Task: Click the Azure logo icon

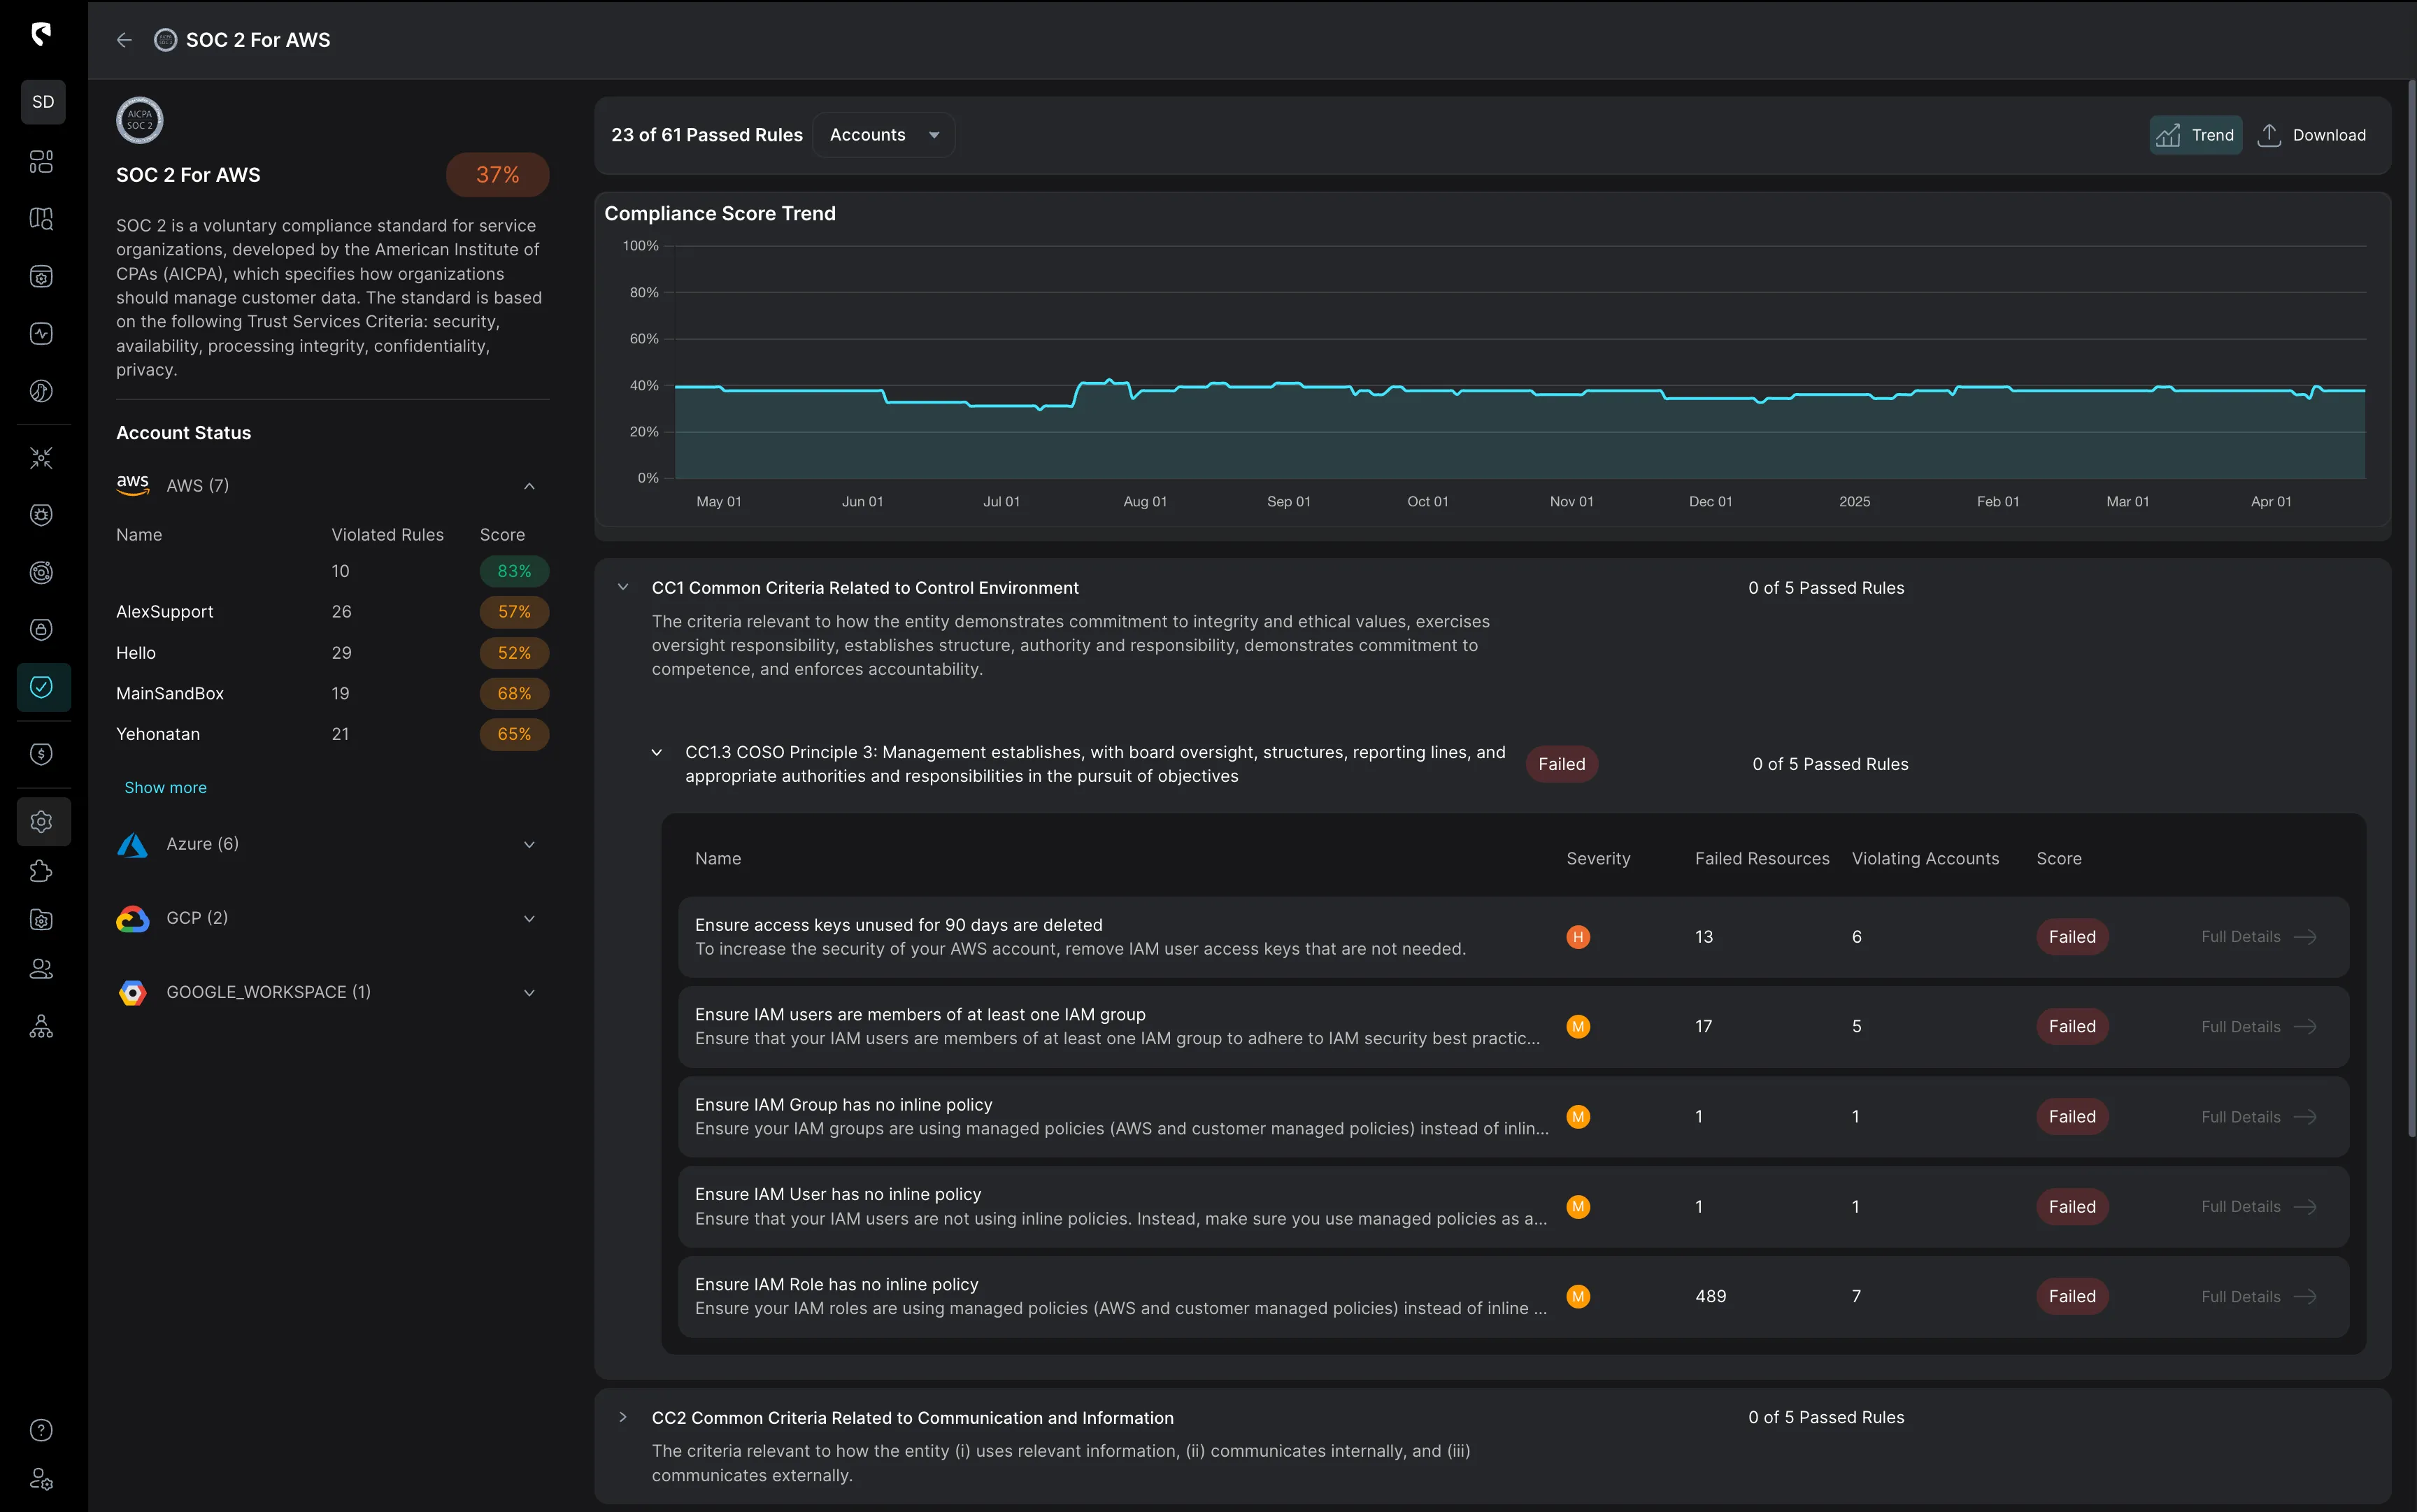Action: [x=133, y=845]
